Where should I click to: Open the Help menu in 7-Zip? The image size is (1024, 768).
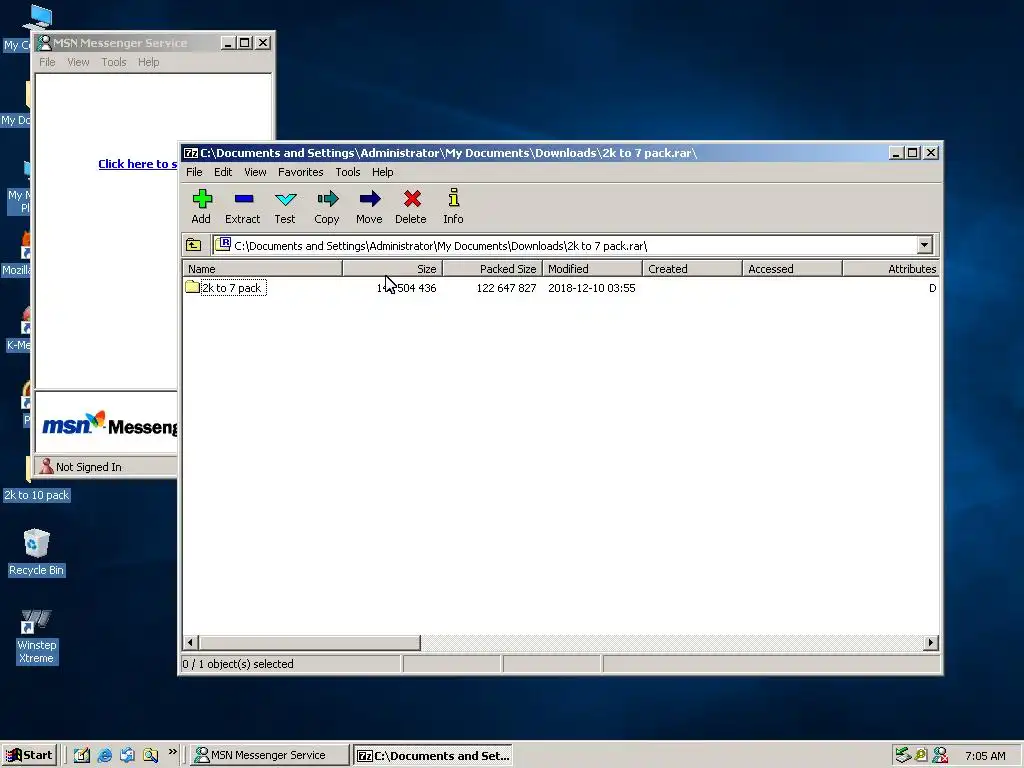coord(383,172)
